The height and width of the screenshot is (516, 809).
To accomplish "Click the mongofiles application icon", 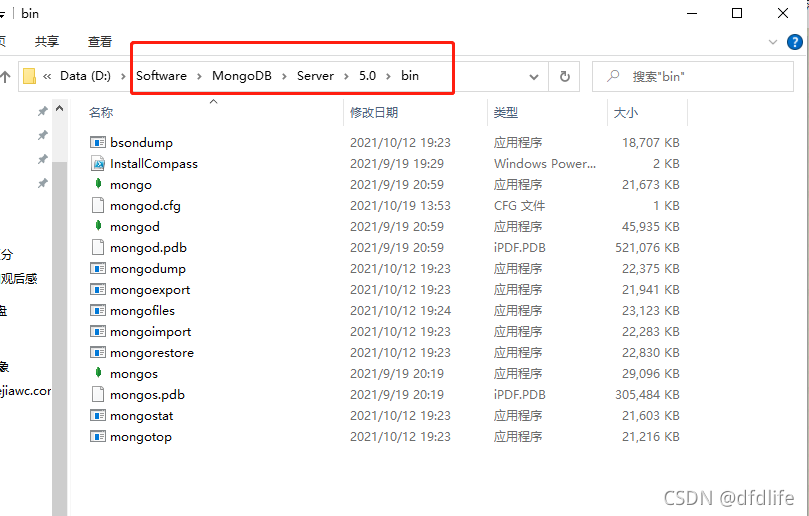I will pyautogui.click(x=98, y=311).
